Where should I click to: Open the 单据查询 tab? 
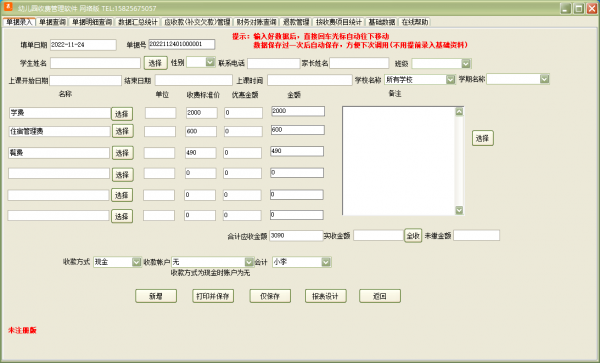click(52, 22)
